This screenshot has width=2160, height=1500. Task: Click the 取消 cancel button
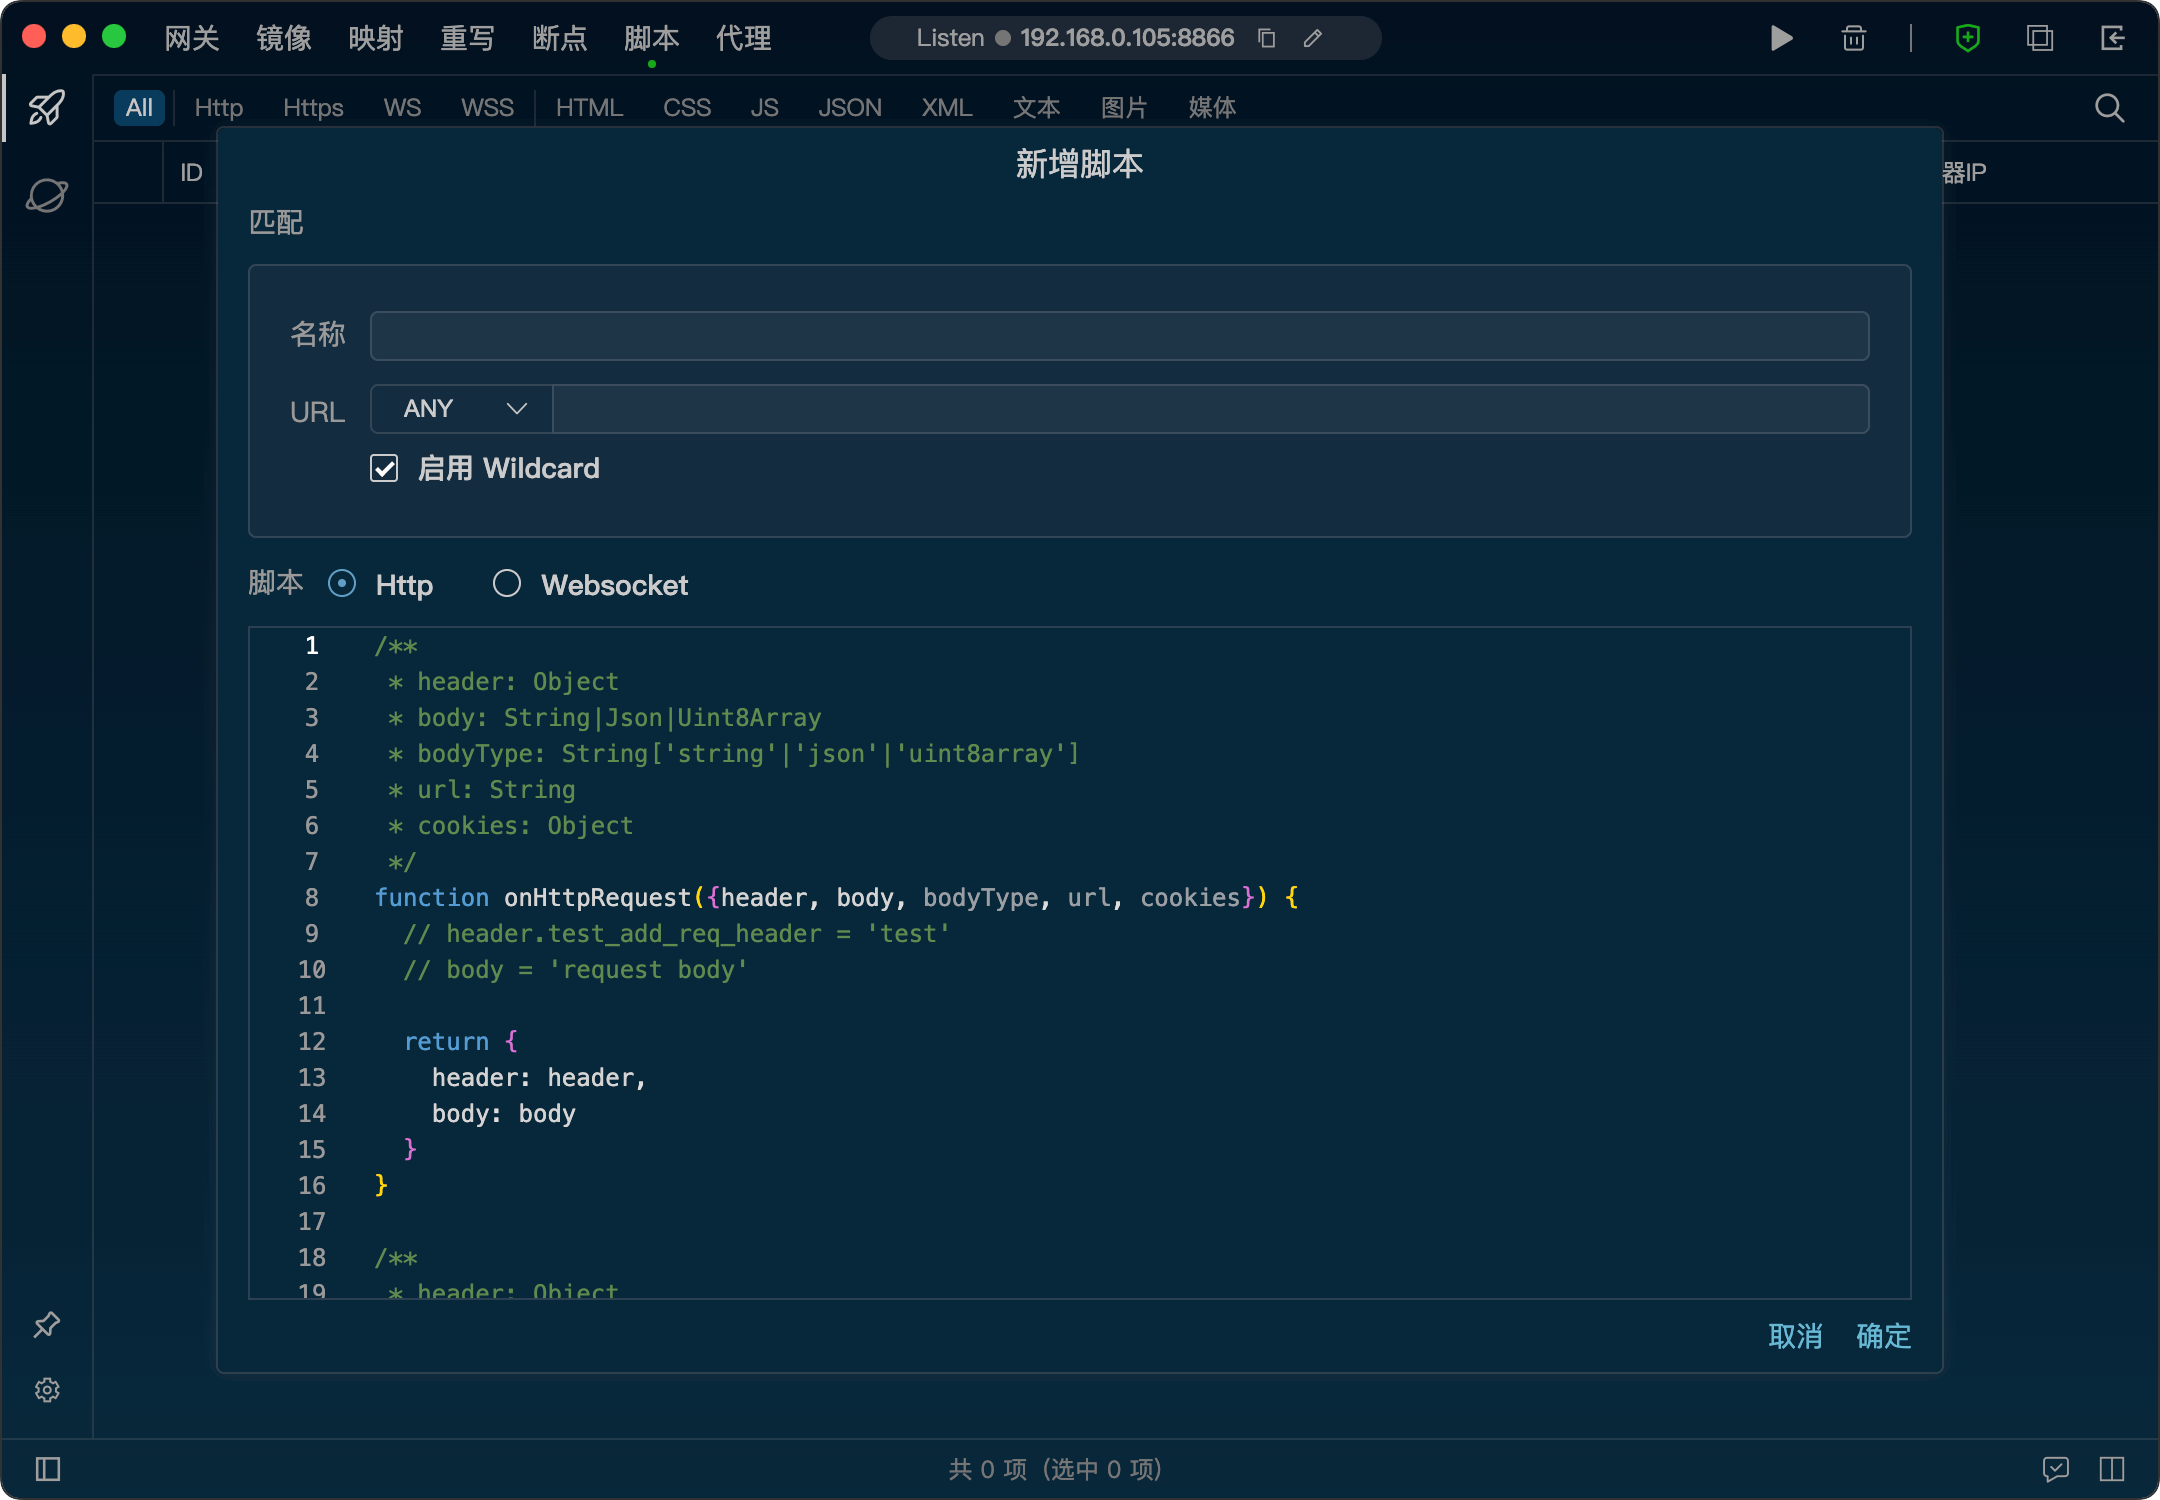click(x=1795, y=1336)
